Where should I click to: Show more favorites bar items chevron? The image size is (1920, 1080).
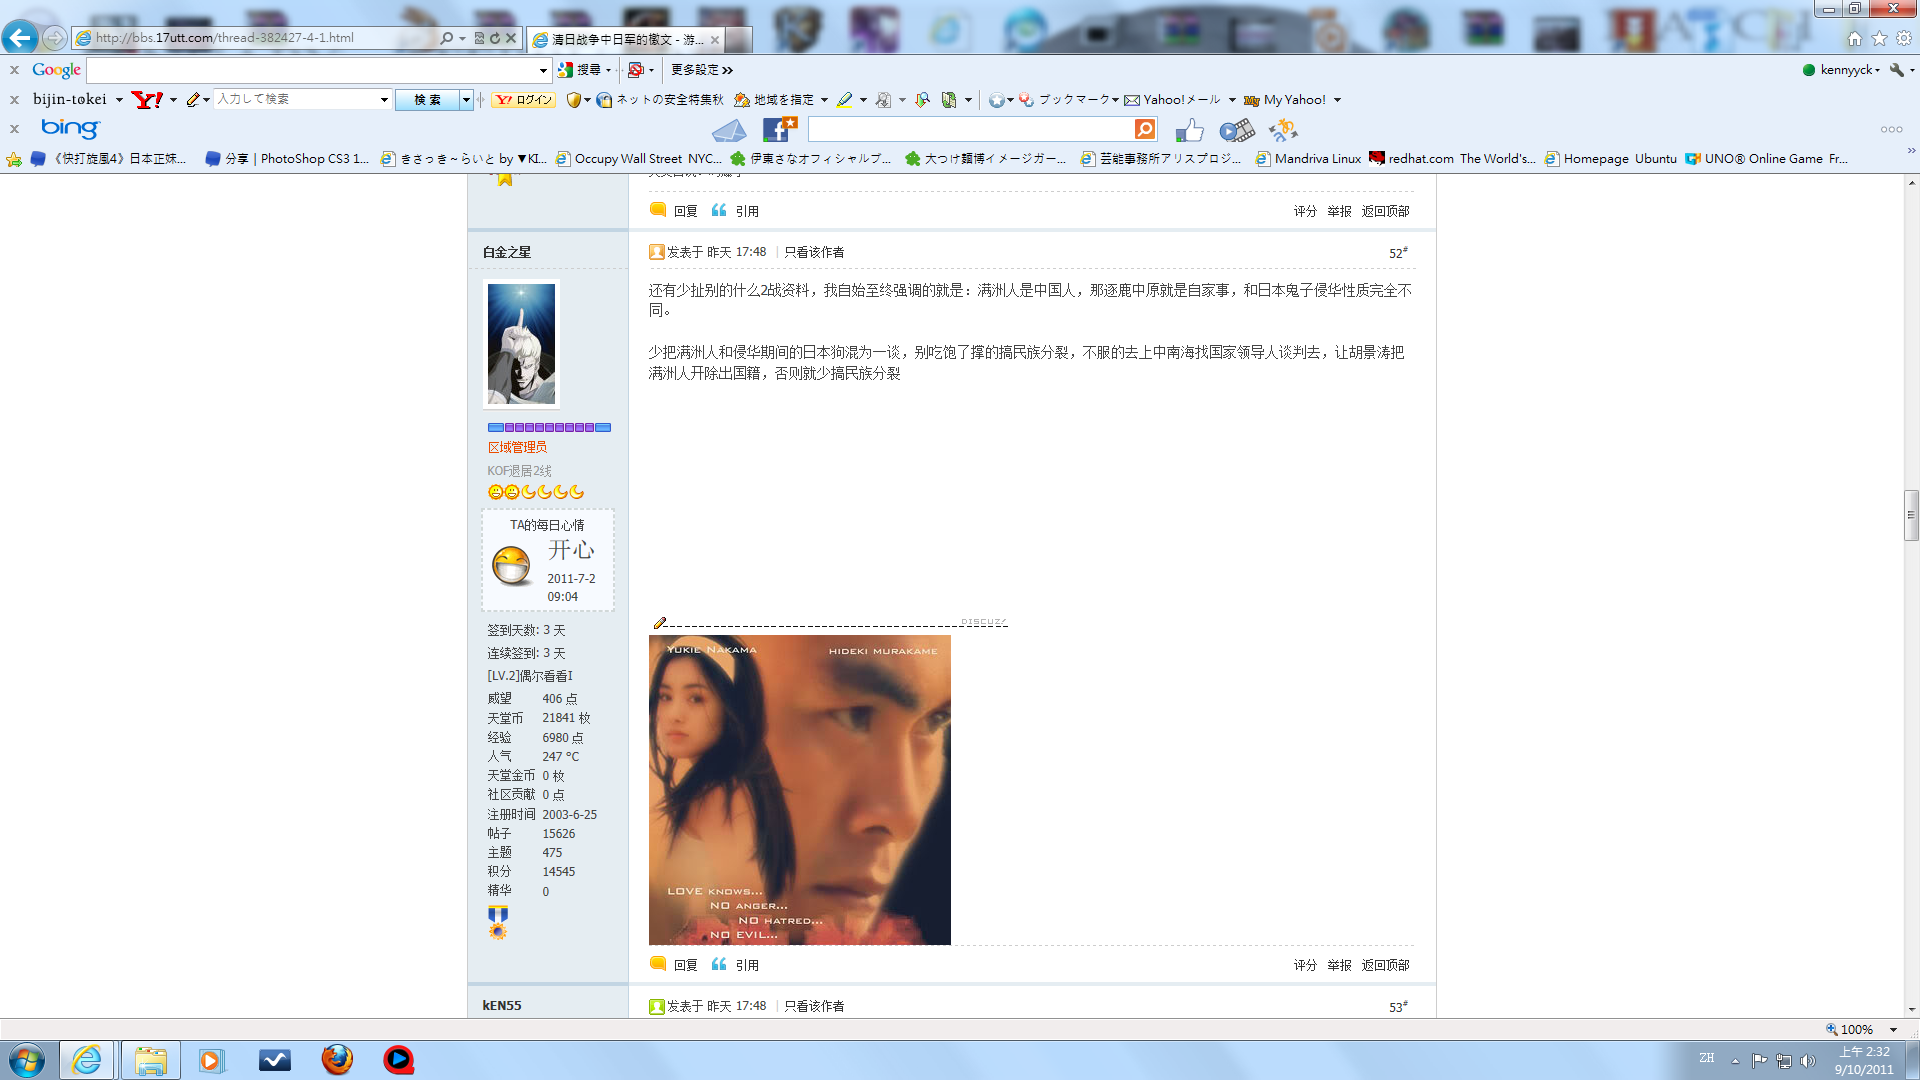pos(1911,151)
